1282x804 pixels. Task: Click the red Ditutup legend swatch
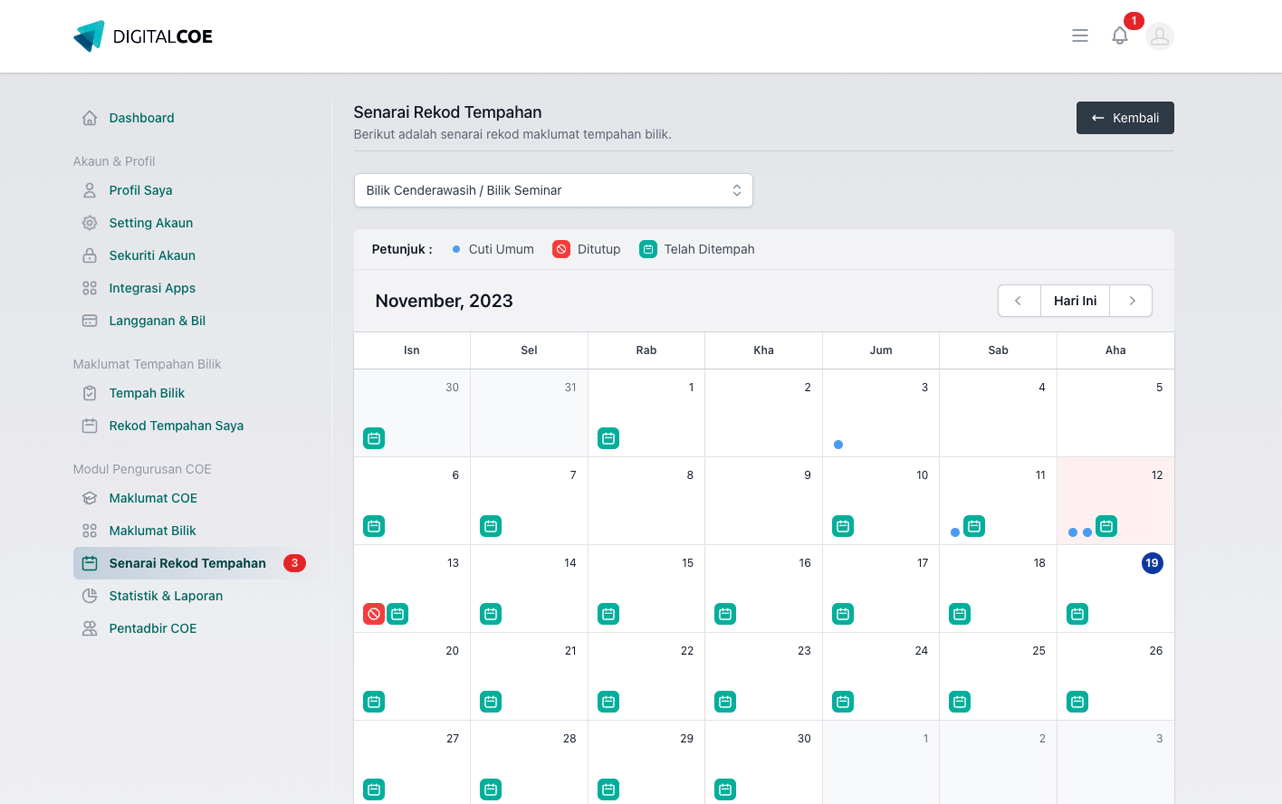tap(561, 249)
